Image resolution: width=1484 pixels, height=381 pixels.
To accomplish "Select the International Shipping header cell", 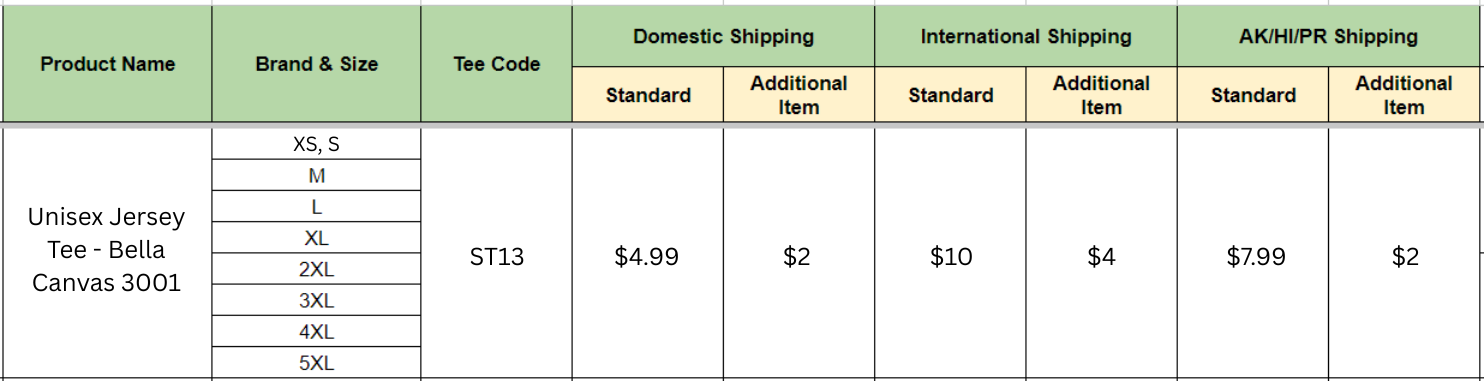I will (1026, 37).
